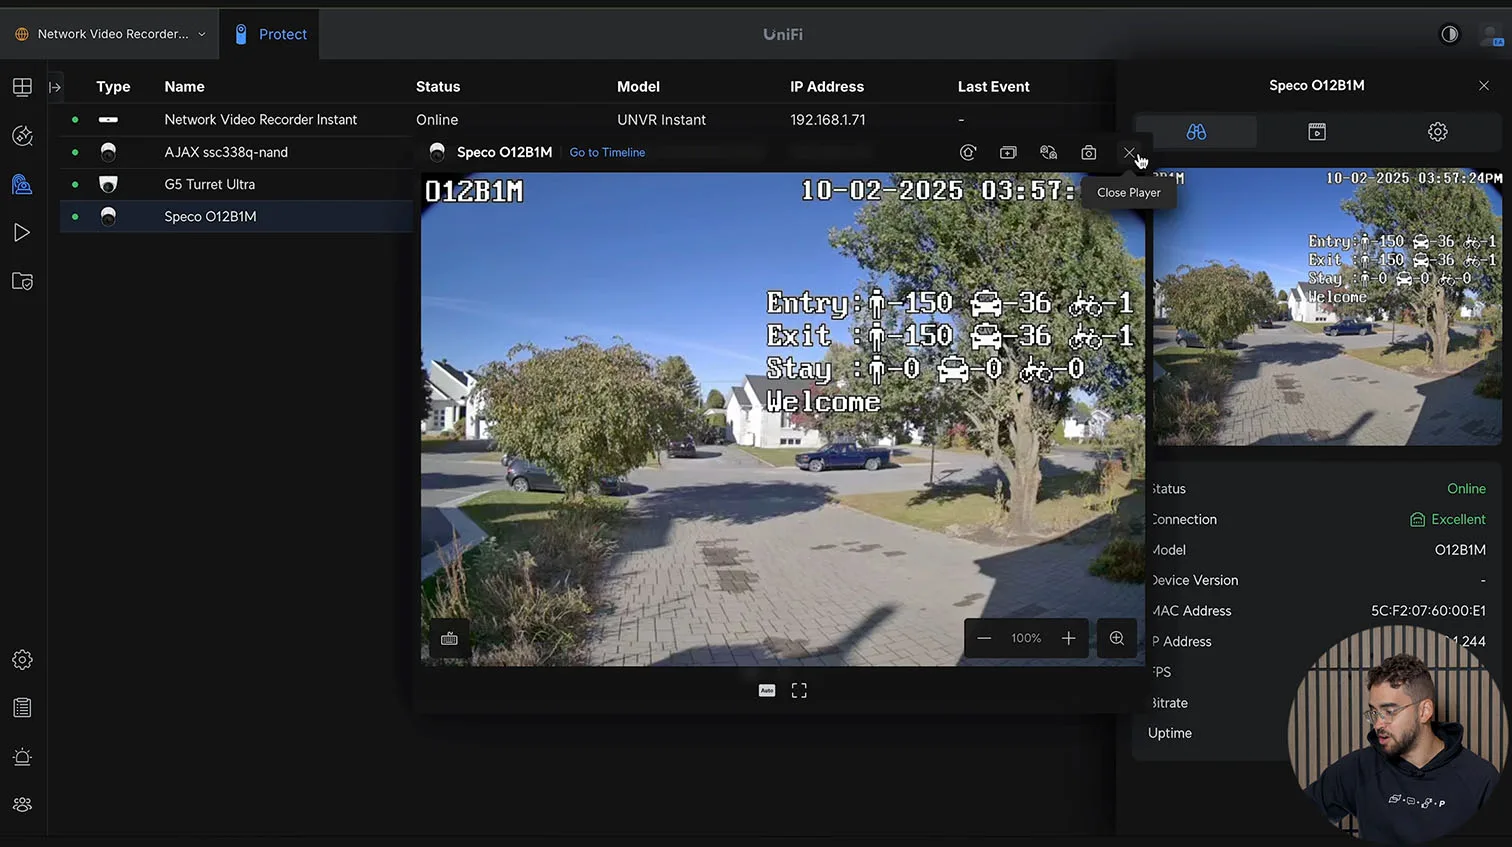Viewport: 1512px width, 847px height.
Task: Enter fullscreen mode for the player
Action: tap(799, 691)
